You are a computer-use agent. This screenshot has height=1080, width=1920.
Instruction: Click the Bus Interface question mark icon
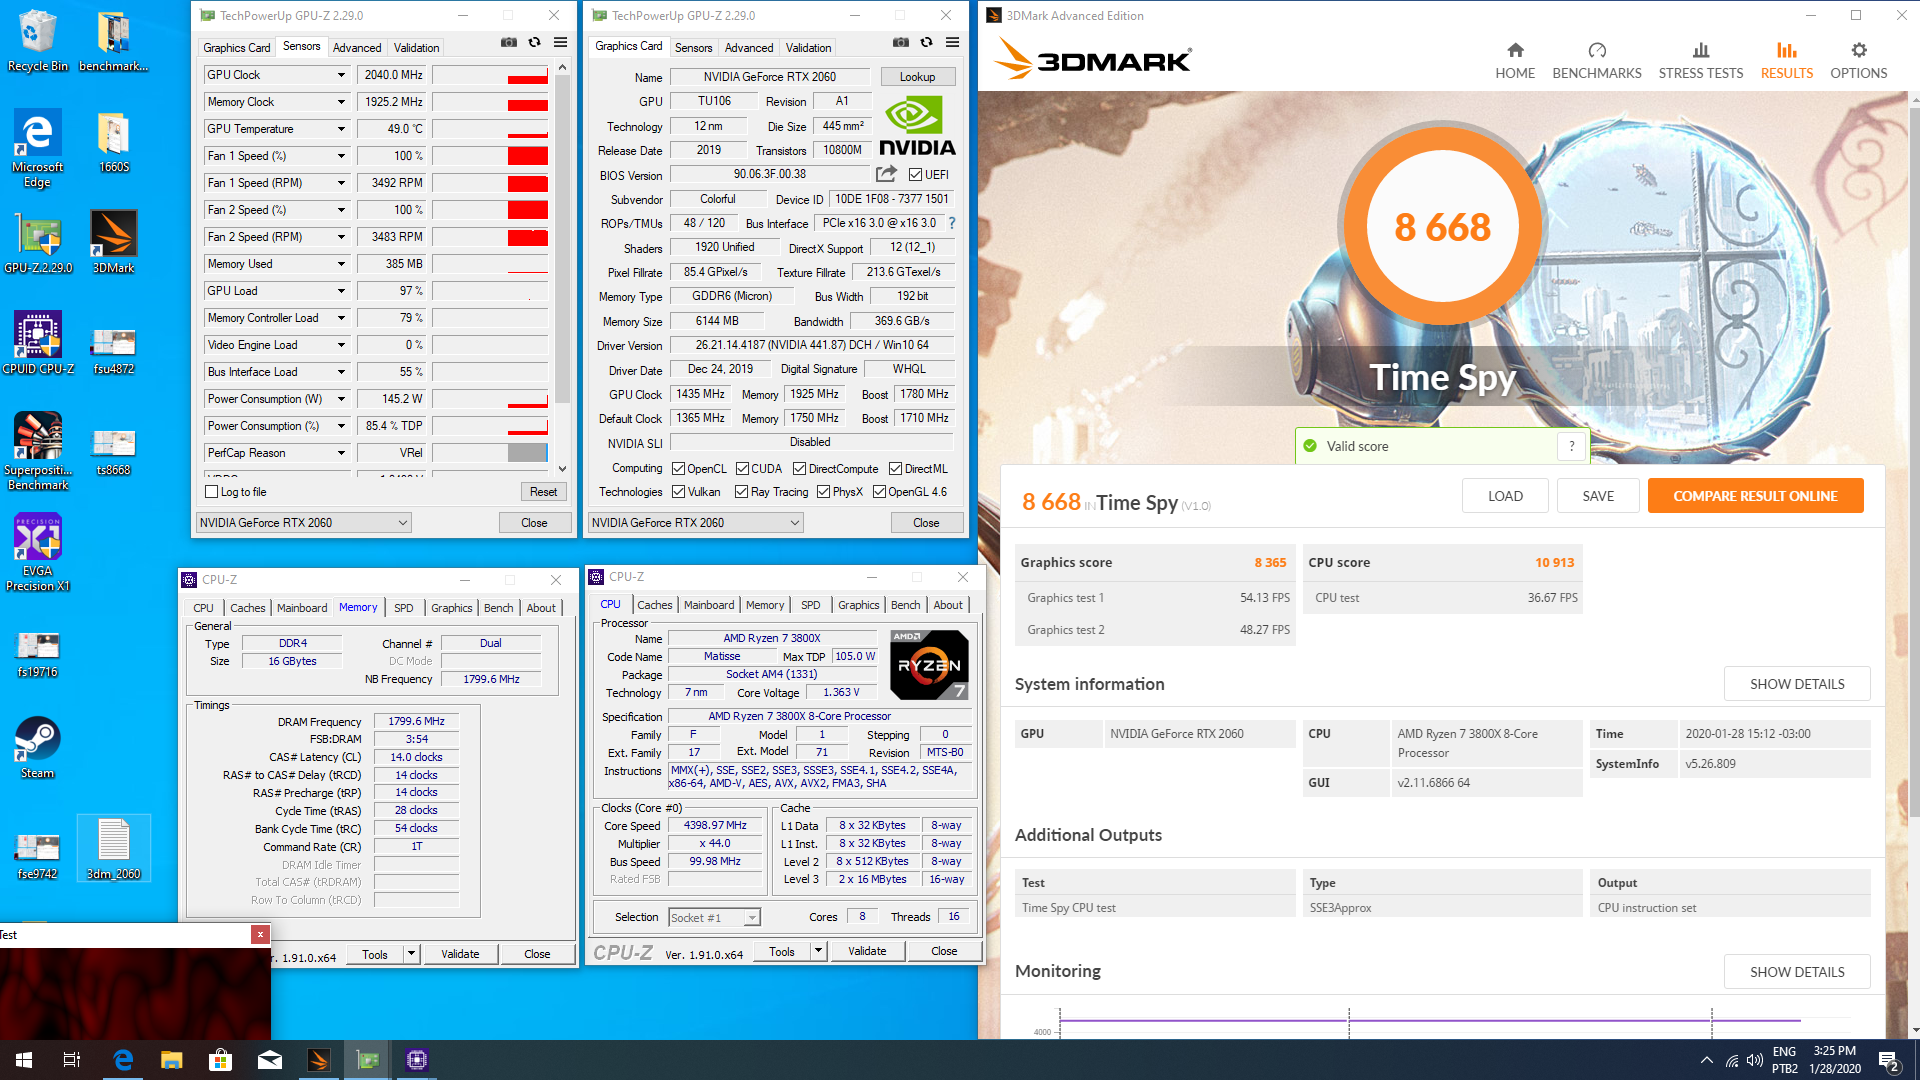[x=952, y=223]
